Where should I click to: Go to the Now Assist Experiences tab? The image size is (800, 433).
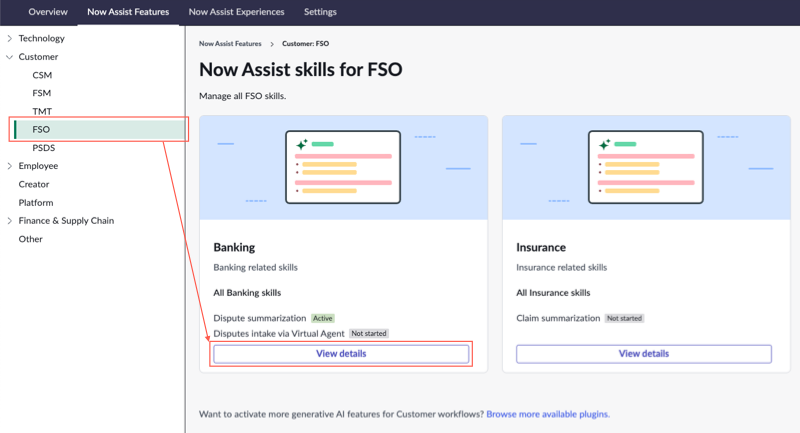[x=236, y=12]
